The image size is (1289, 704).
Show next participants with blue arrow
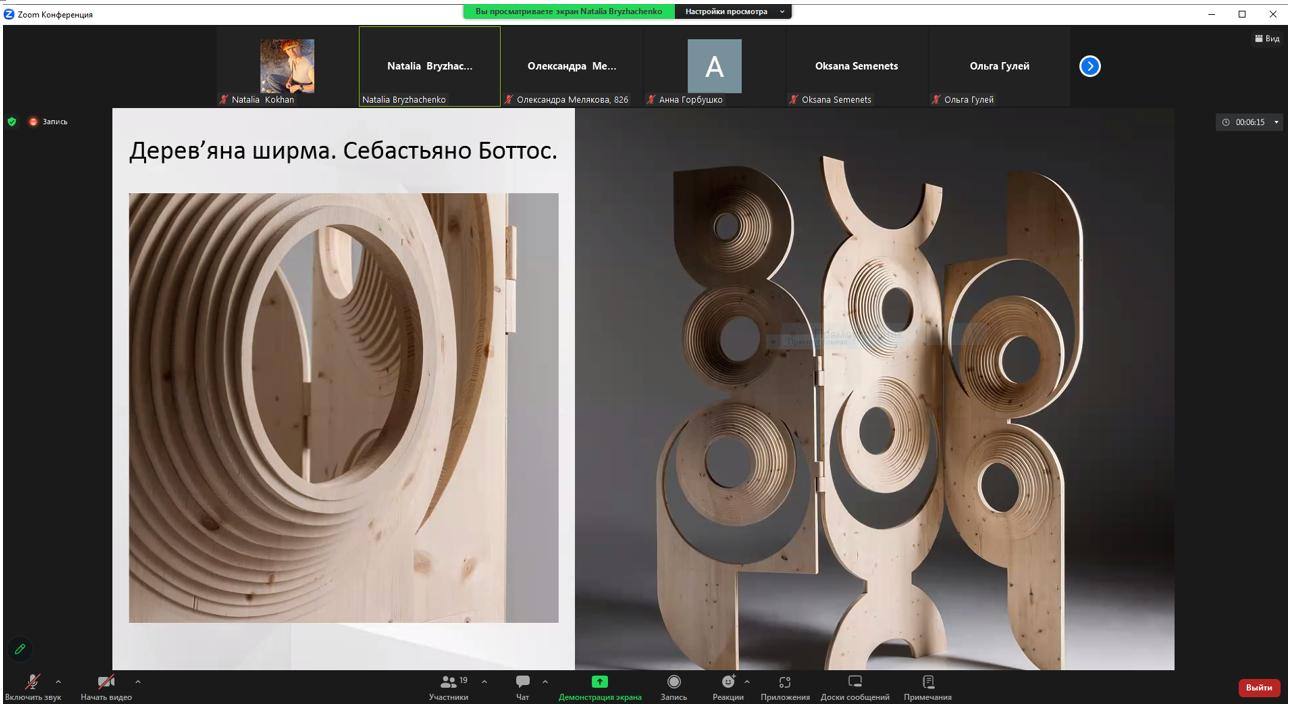[1090, 66]
